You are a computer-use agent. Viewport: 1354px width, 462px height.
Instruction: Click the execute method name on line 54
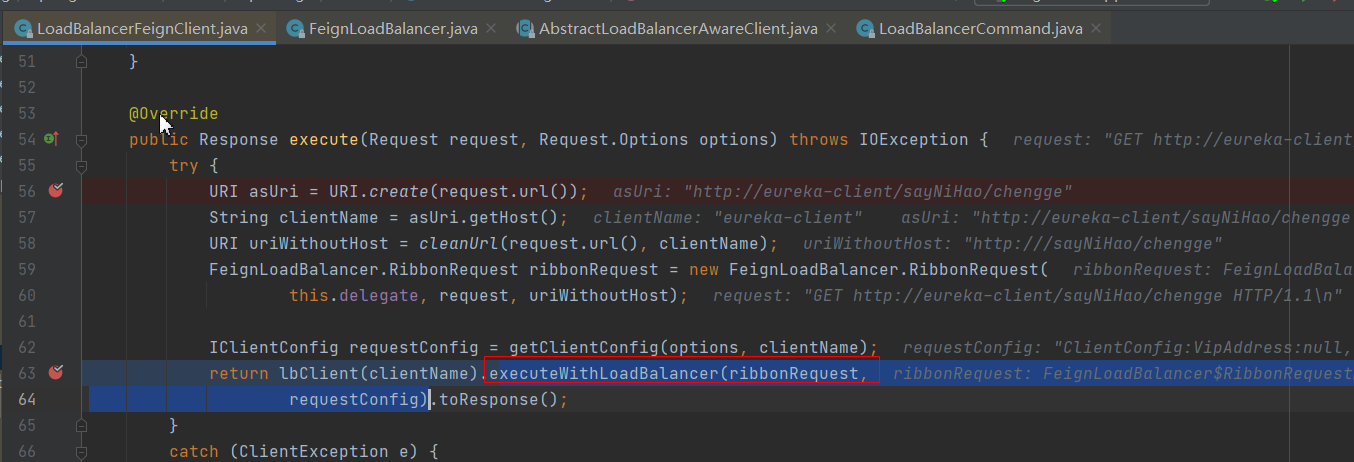tap(324, 139)
